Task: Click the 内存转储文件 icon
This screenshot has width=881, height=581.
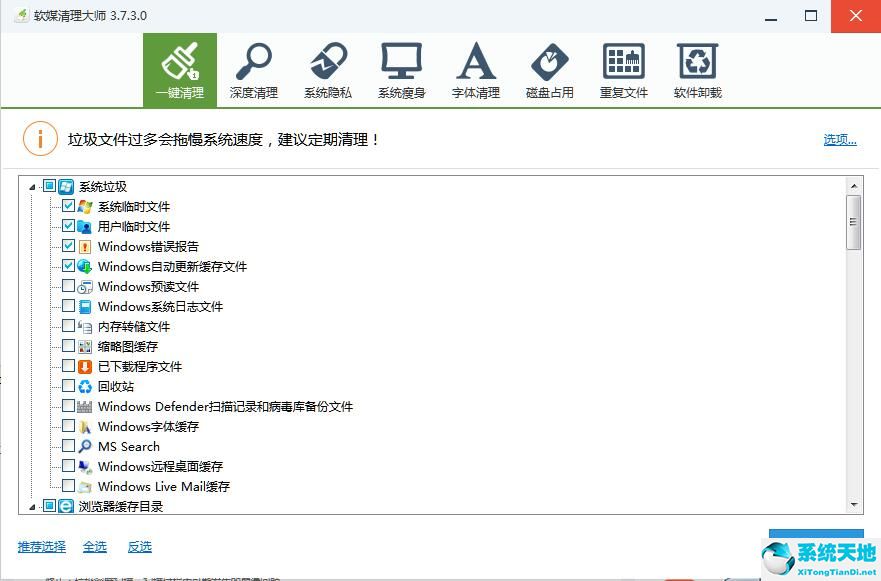Action: (x=85, y=326)
